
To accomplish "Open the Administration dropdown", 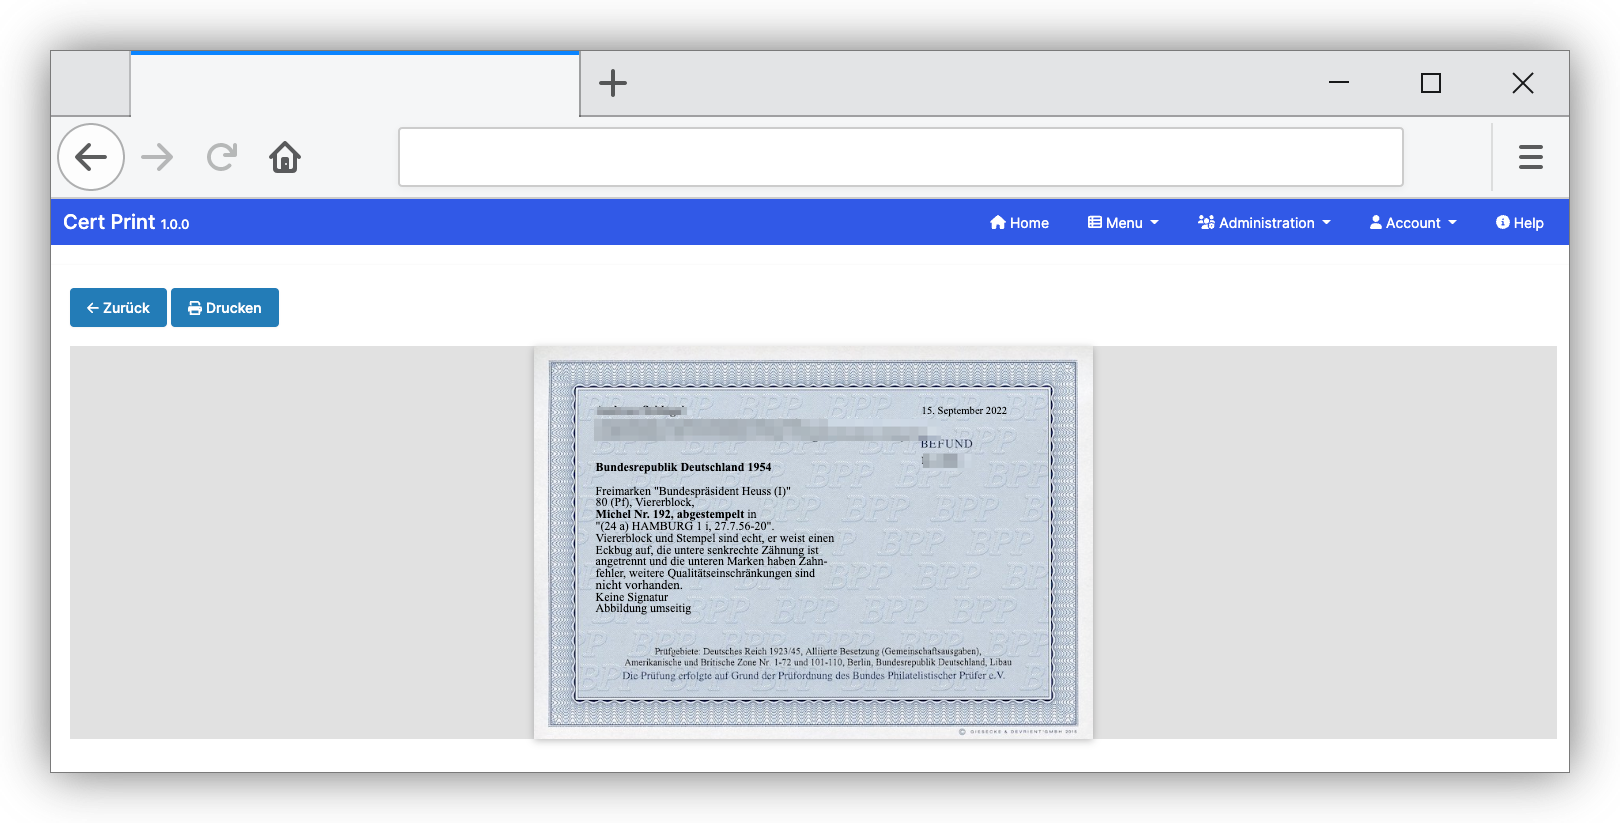I will click(x=1264, y=223).
